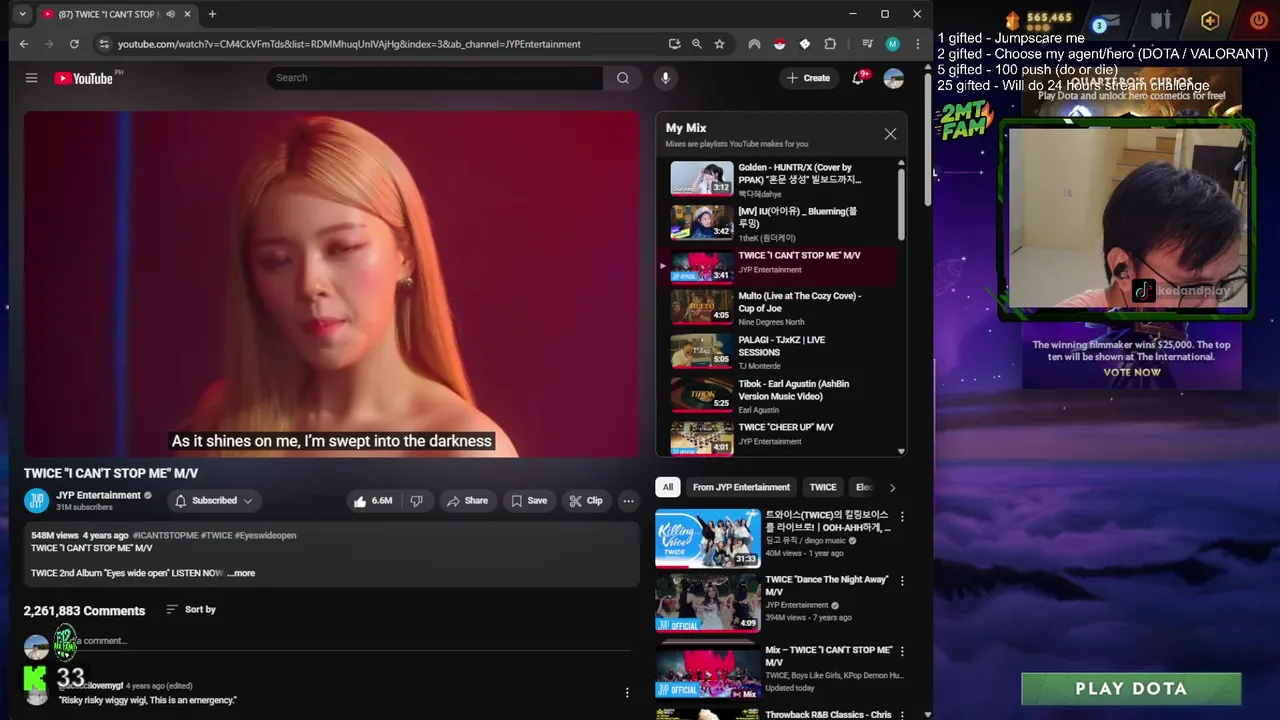Image resolution: width=1280 pixels, height=720 pixels.
Task: Open options for Dance The Night Away video
Action: (x=902, y=581)
